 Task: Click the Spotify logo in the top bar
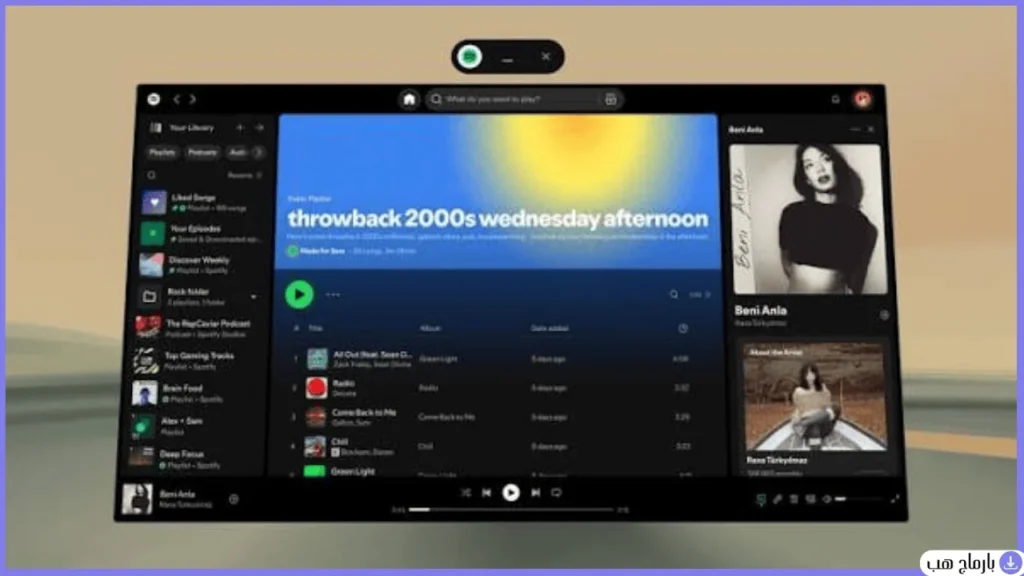tap(153, 99)
